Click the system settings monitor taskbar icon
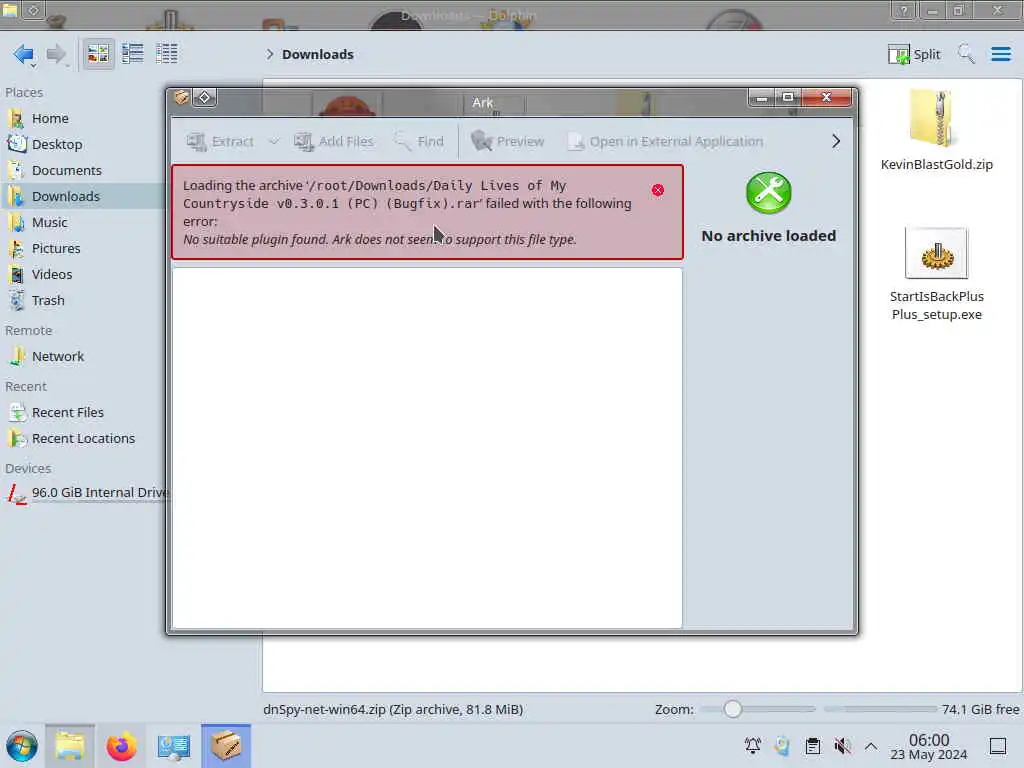The width and height of the screenshot is (1024, 768). (x=174, y=746)
